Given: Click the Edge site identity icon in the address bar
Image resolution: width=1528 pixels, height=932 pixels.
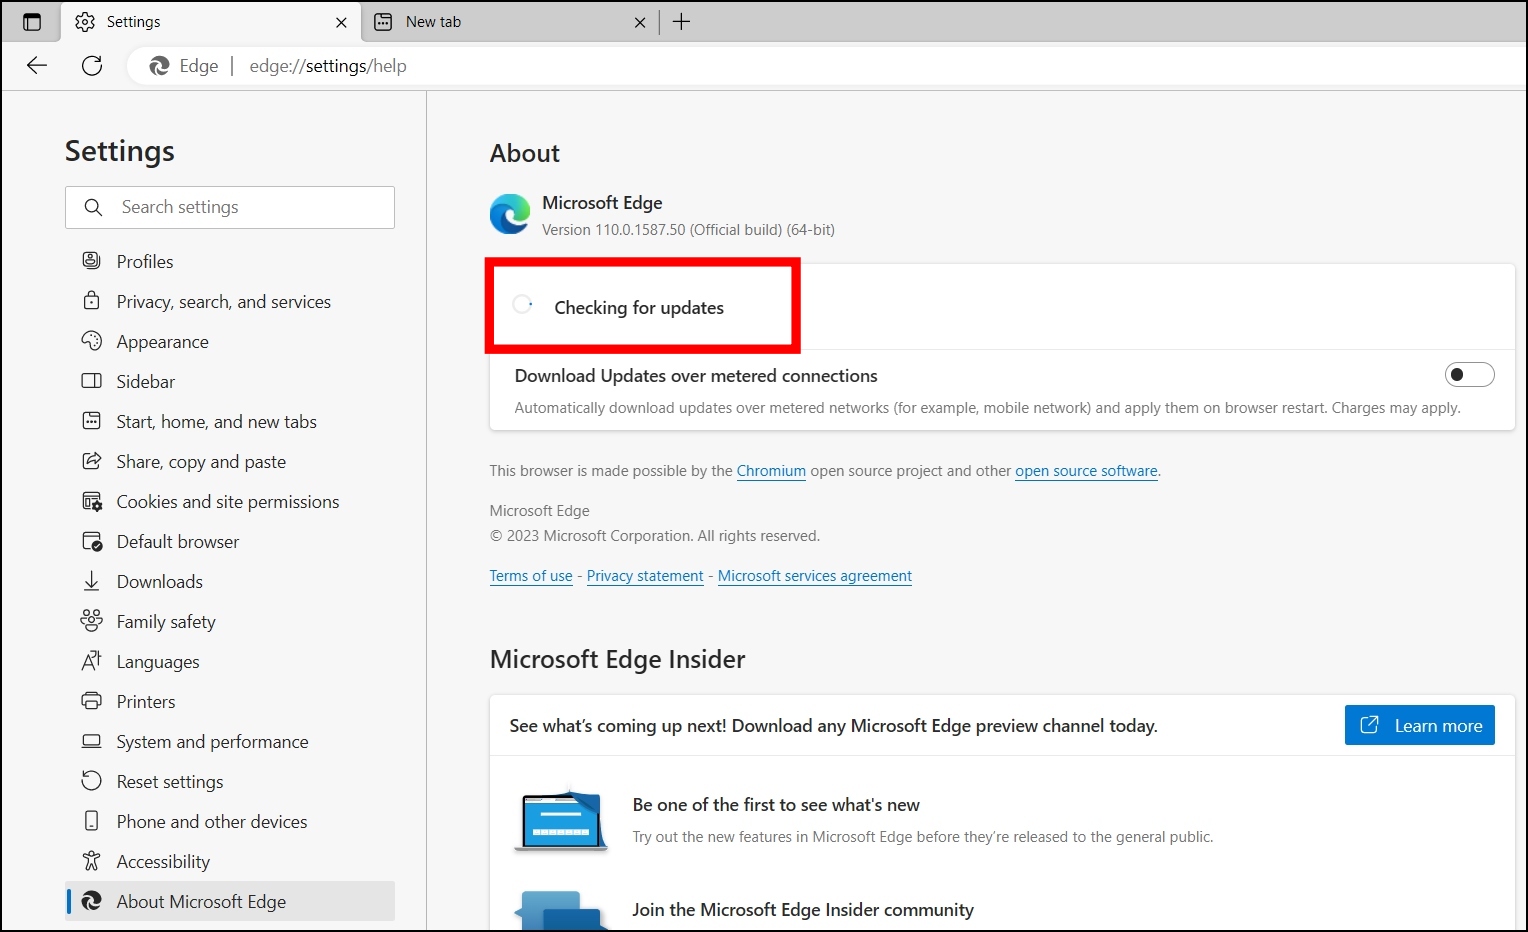Looking at the screenshot, I should tap(159, 66).
